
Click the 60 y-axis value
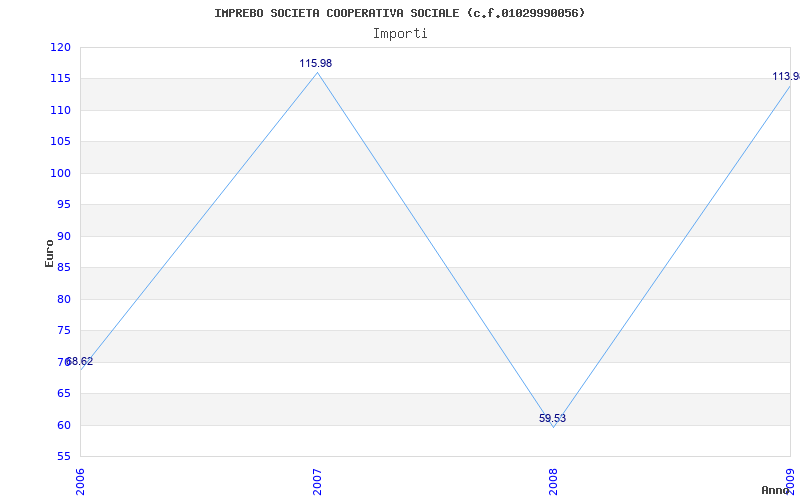[x=63, y=426]
